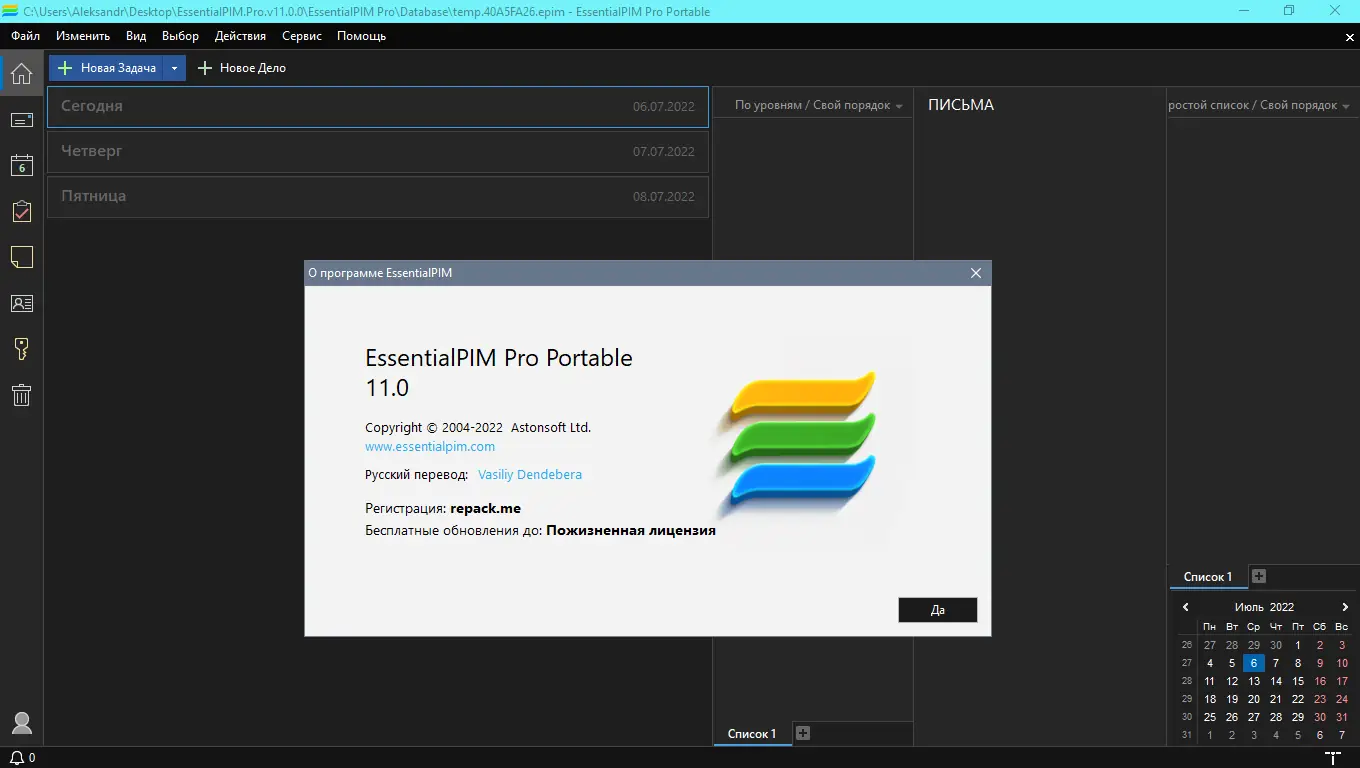Click the year 2022 in mini calendar header
This screenshot has height=768, width=1360.
coord(1282,607)
